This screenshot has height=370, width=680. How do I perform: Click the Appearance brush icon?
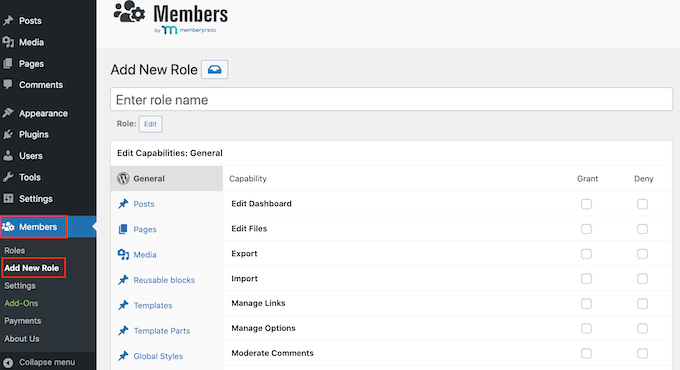8,113
